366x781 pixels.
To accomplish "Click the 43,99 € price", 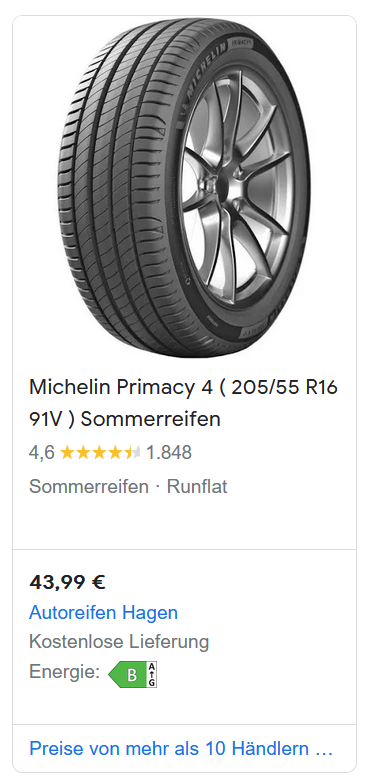I will tap(67, 582).
